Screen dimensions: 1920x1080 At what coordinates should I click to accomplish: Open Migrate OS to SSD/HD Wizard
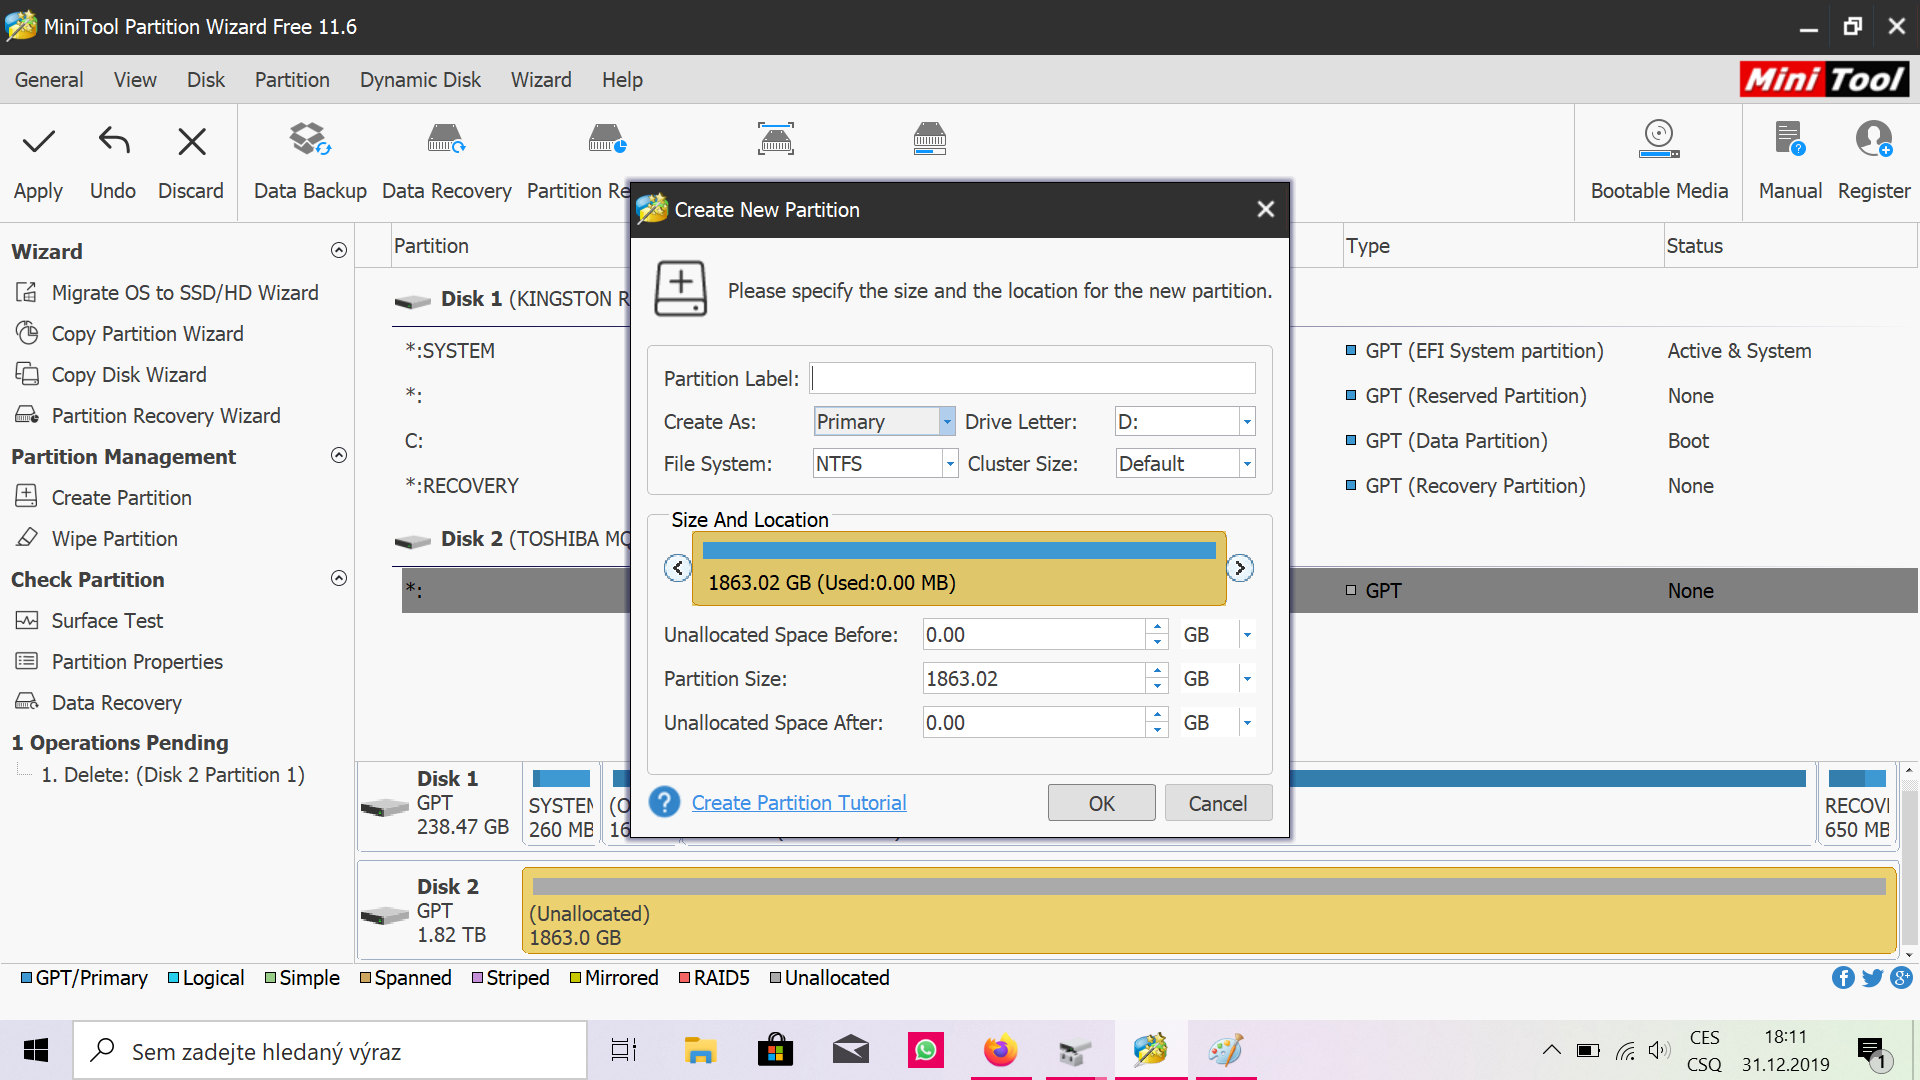(185, 293)
